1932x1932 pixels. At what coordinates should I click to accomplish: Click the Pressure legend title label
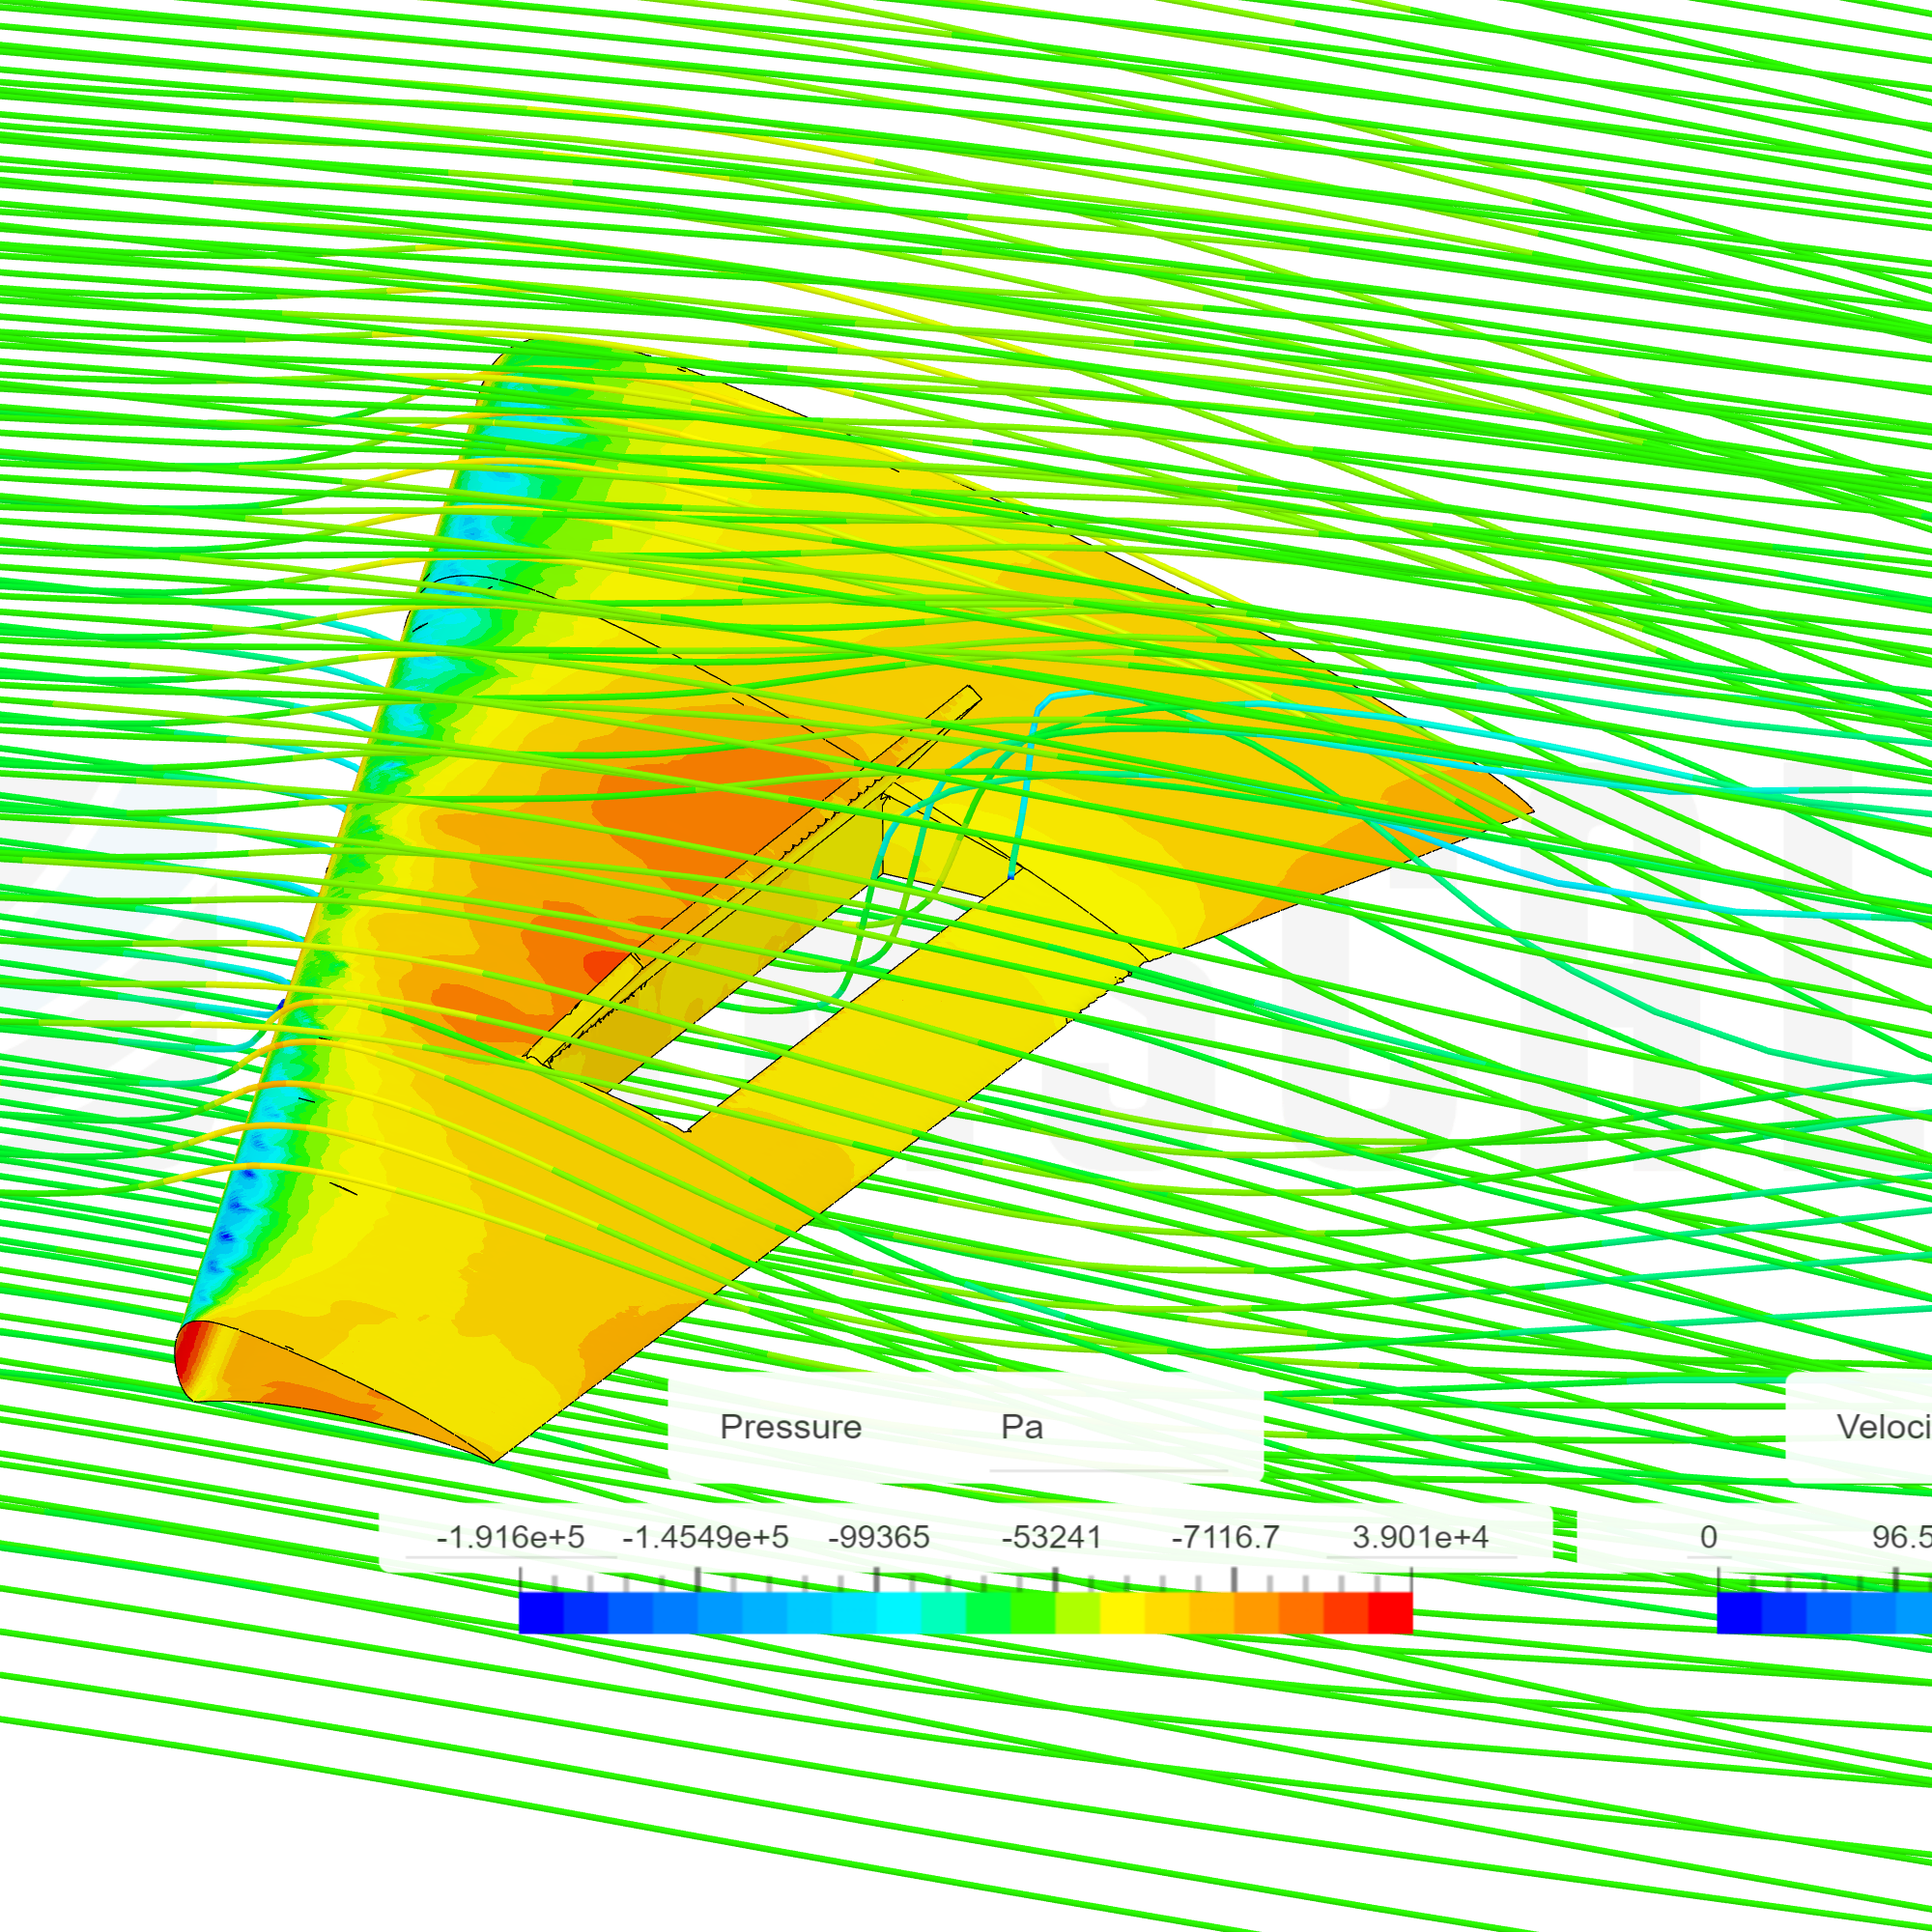pos(790,1427)
